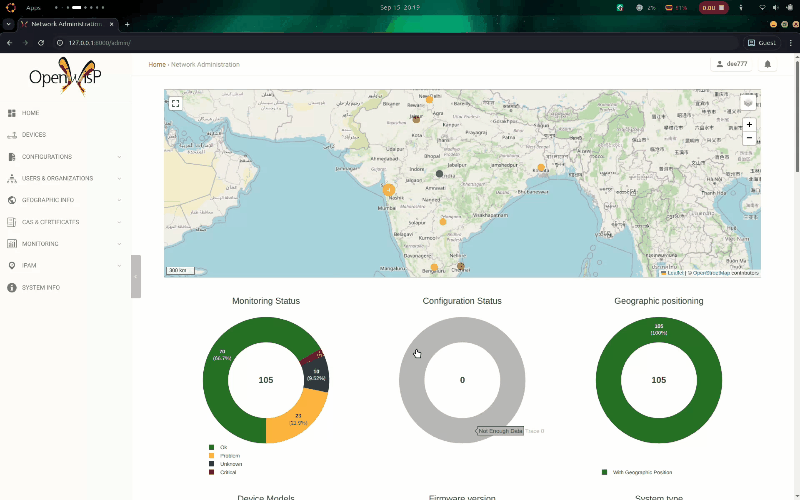Click the Users & Organizations icon
The height and width of the screenshot is (500, 800).
point(12,179)
